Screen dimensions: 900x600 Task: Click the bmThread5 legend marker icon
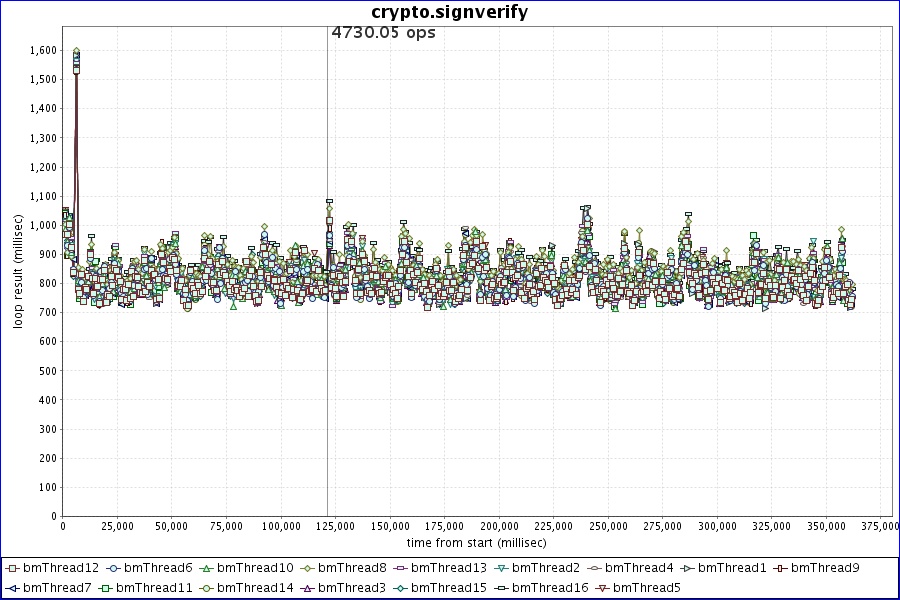click(602, 588)
